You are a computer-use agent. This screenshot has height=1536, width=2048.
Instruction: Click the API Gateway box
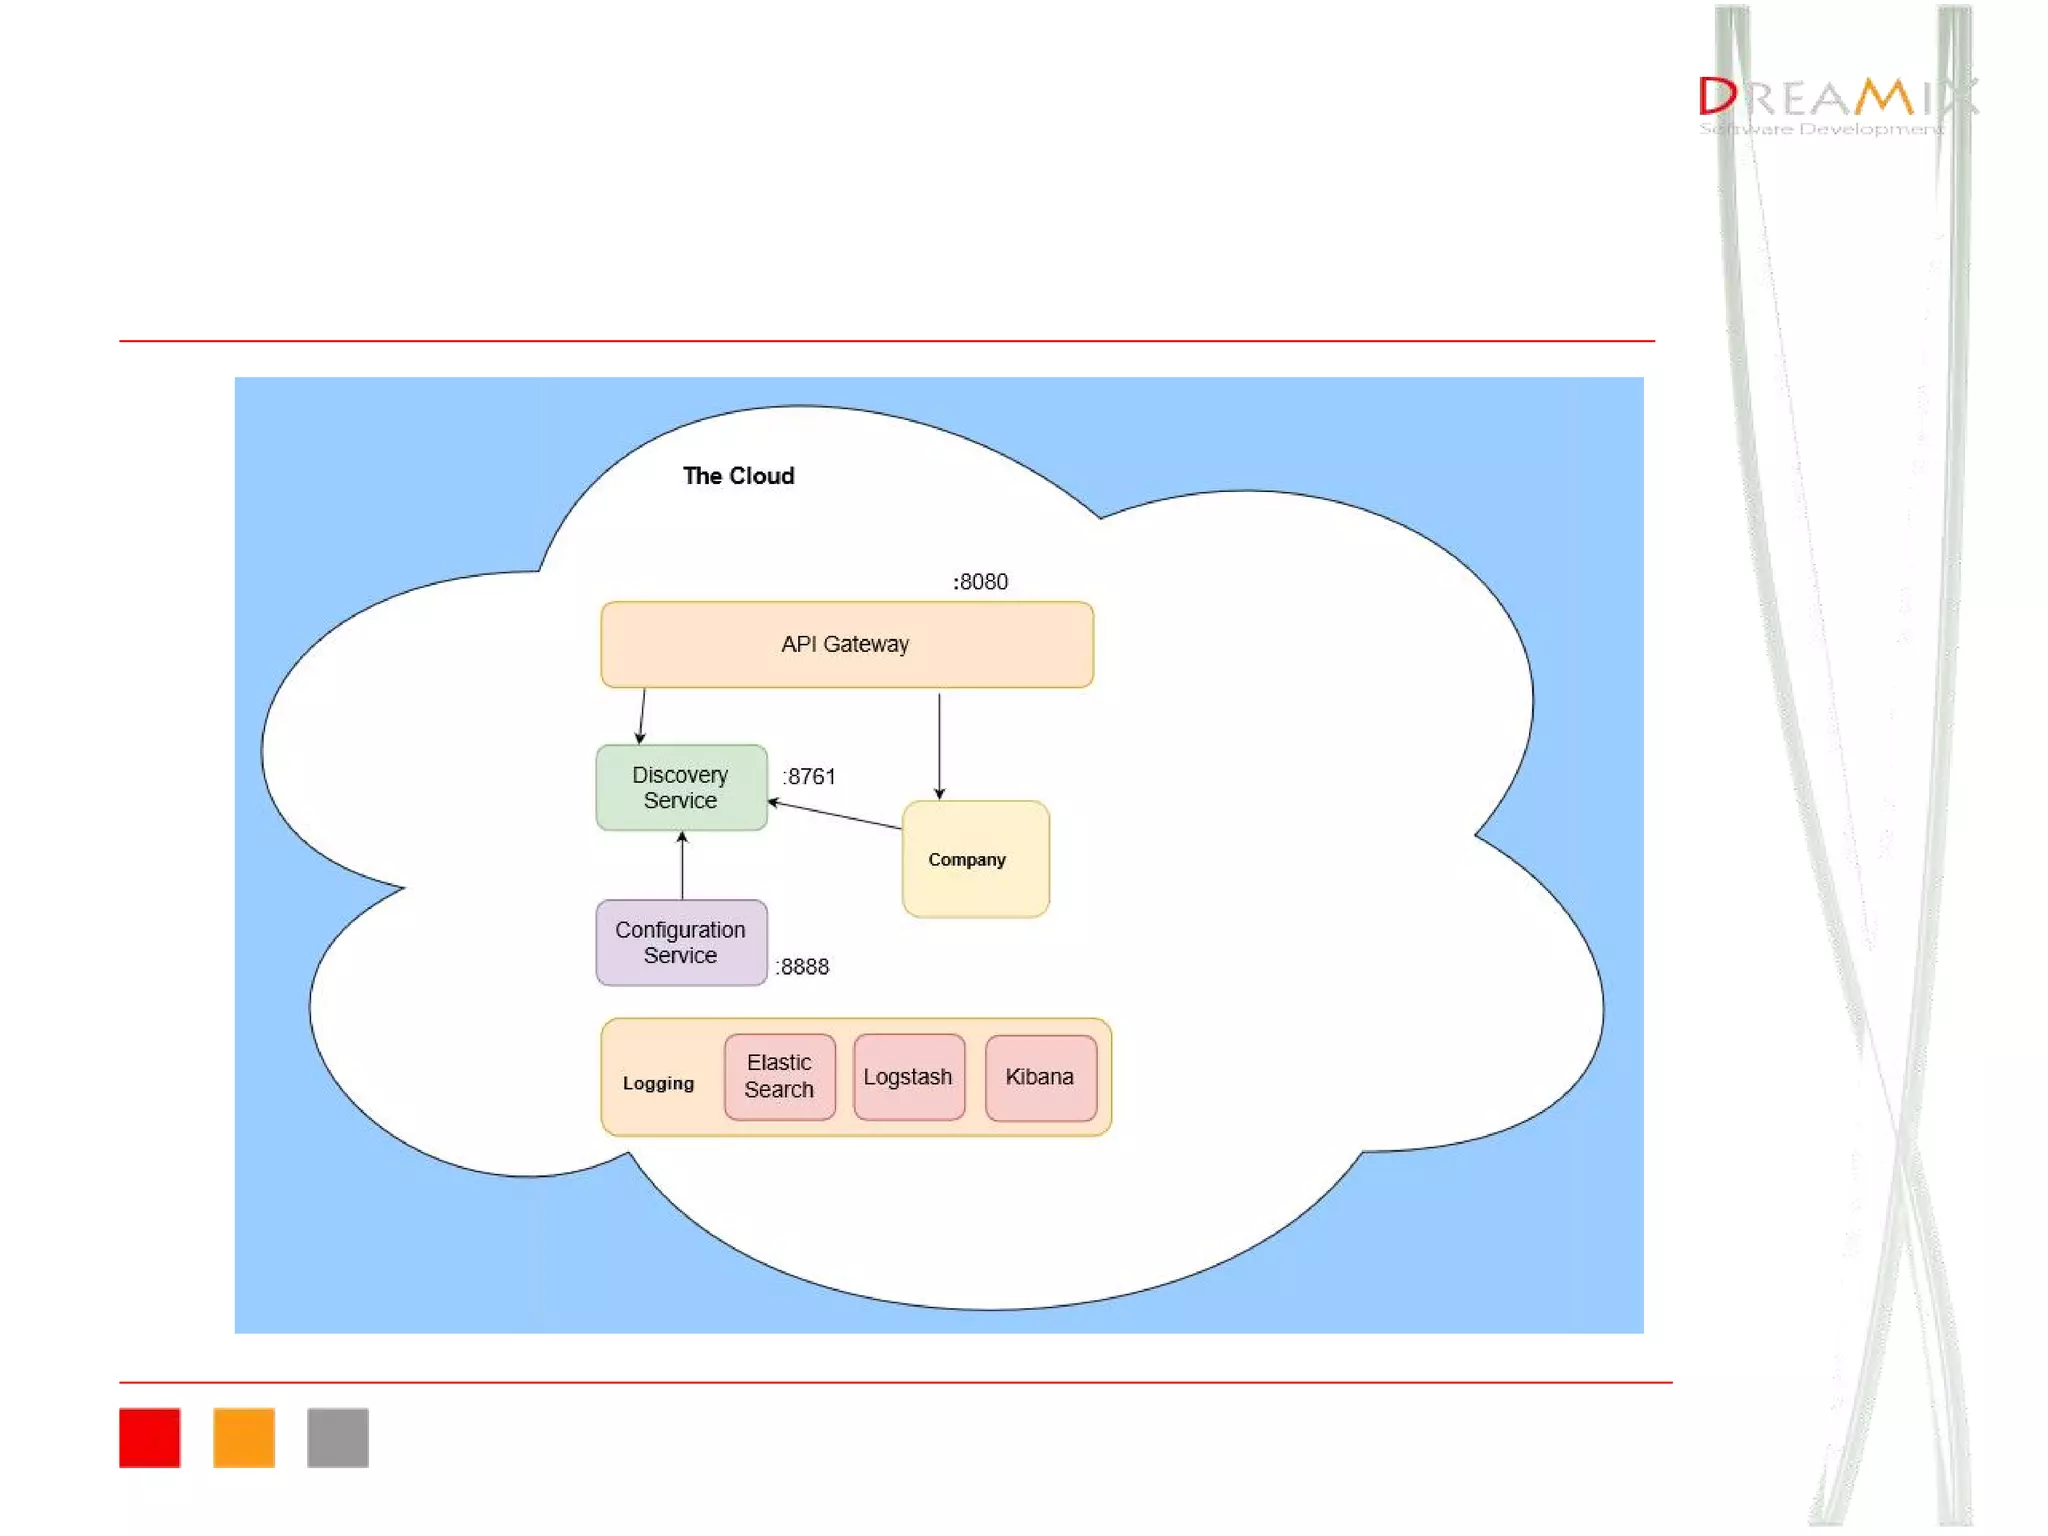[846, 644]
